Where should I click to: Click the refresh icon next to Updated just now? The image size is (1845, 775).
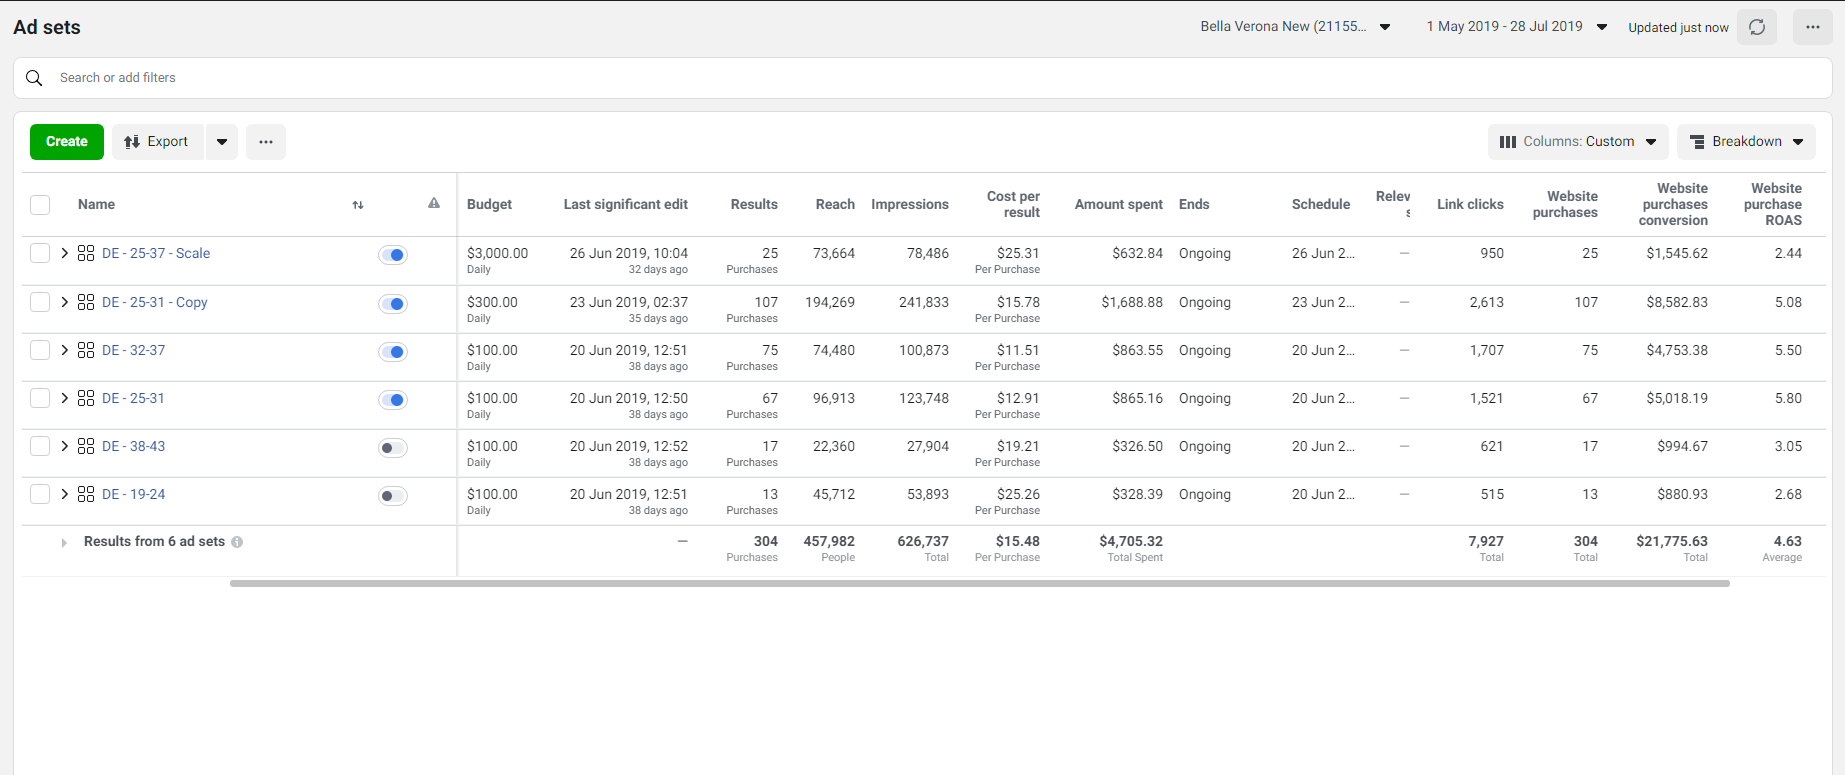(x=1757, y=27)
